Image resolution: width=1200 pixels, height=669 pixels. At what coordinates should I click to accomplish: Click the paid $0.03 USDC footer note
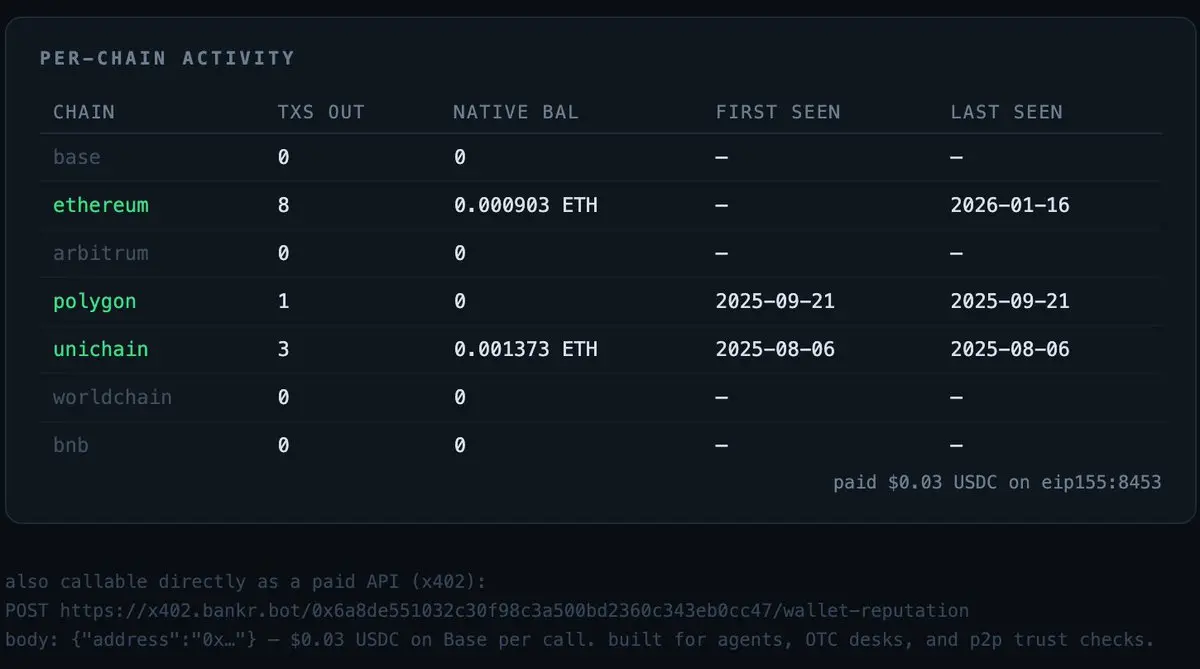tap(997, 483)
